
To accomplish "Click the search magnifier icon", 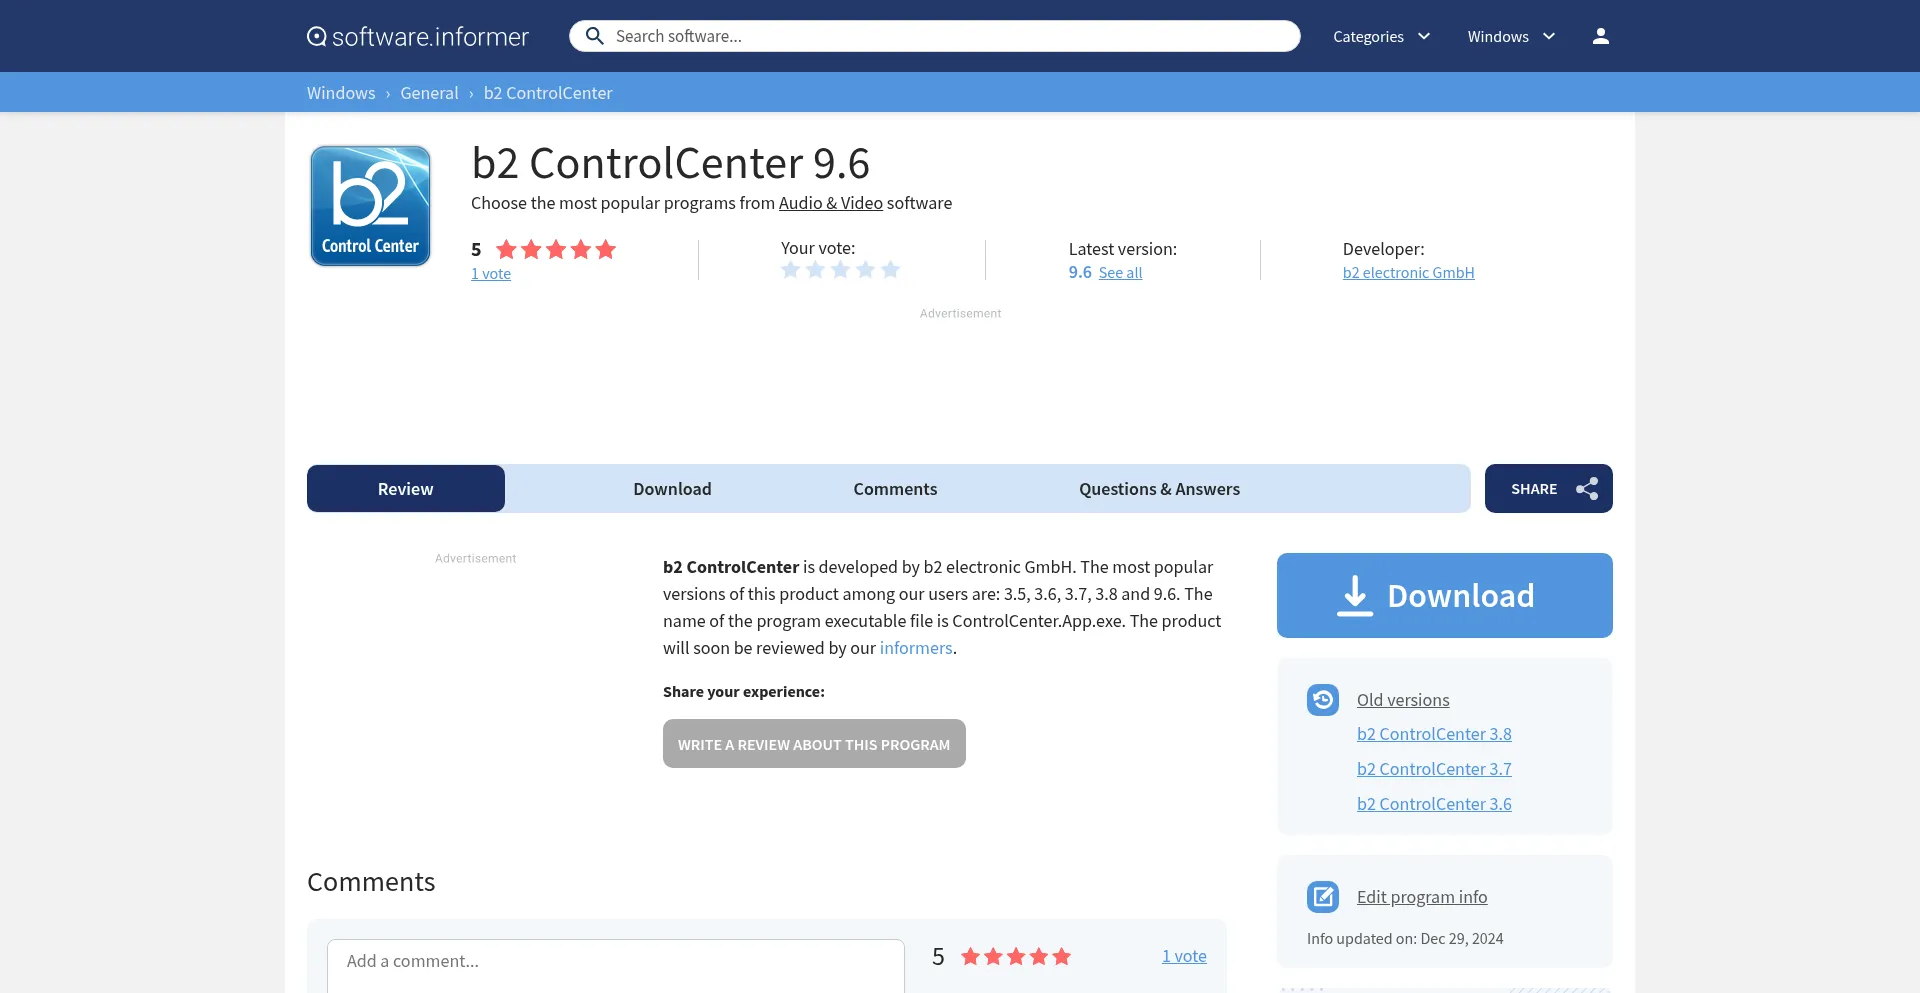I will click(595, 35).
